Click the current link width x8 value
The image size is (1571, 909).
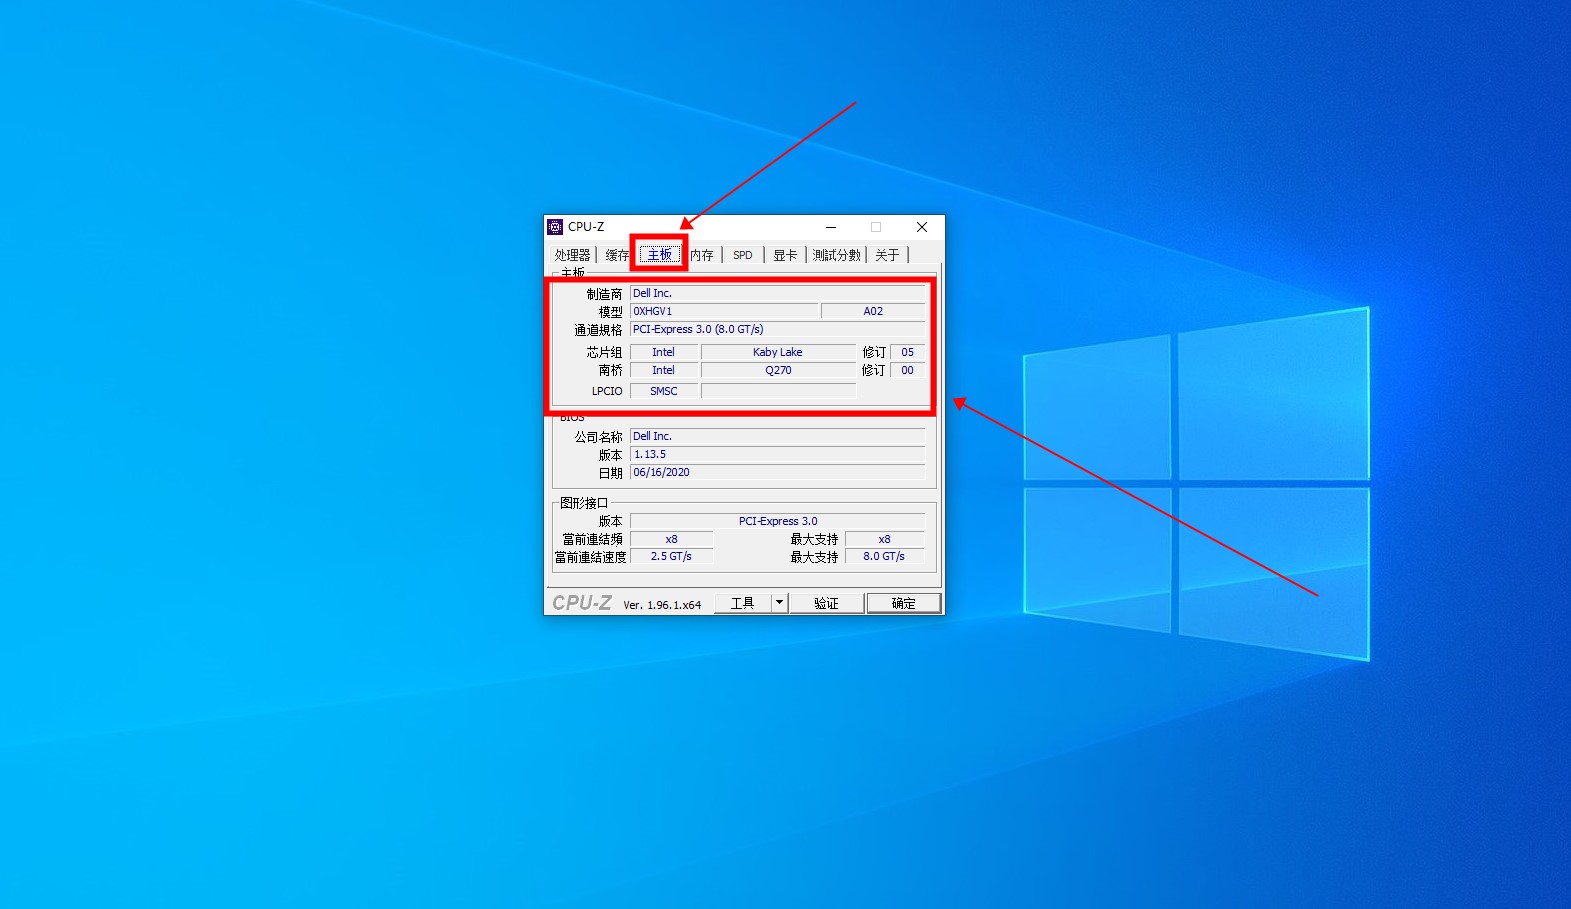click(x=672, y=539)
